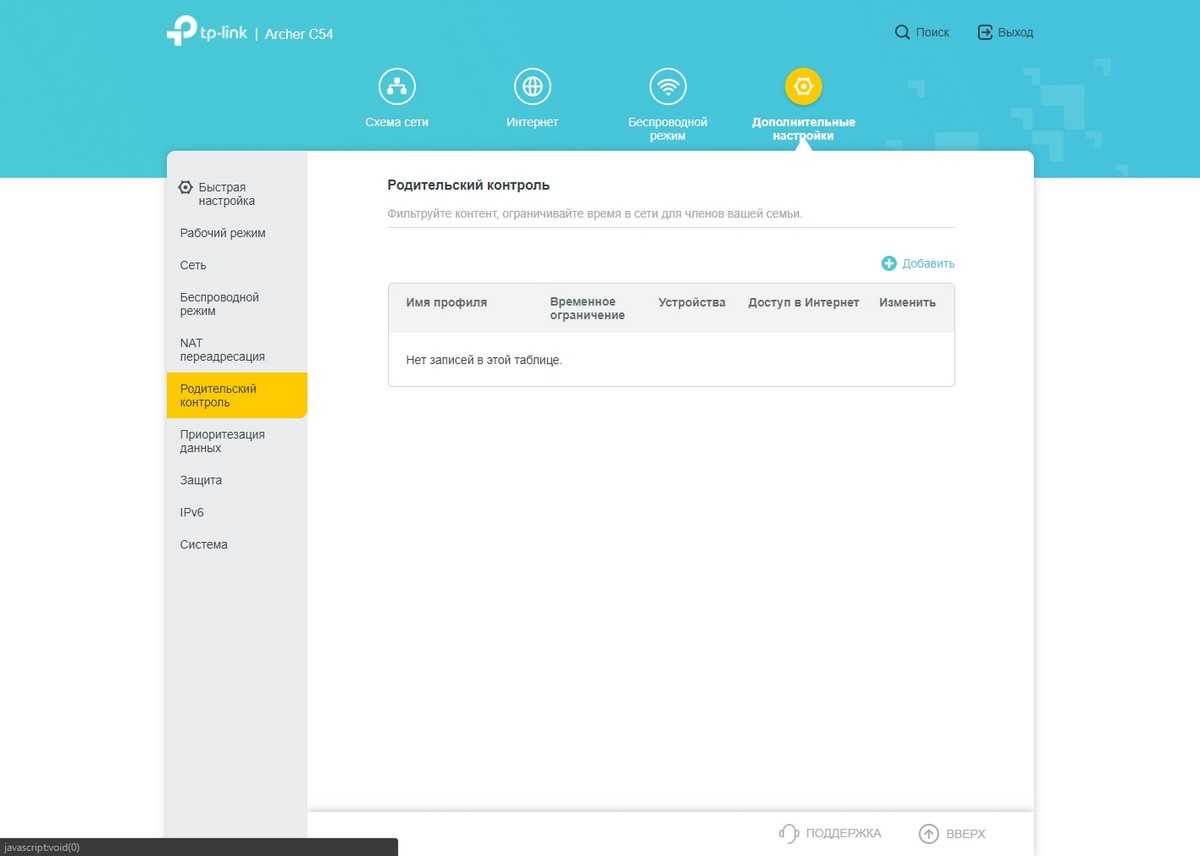Select the Дополнительные настройки gear icon
Viewport: 1200px width, 856px height.
pos(803,87)
